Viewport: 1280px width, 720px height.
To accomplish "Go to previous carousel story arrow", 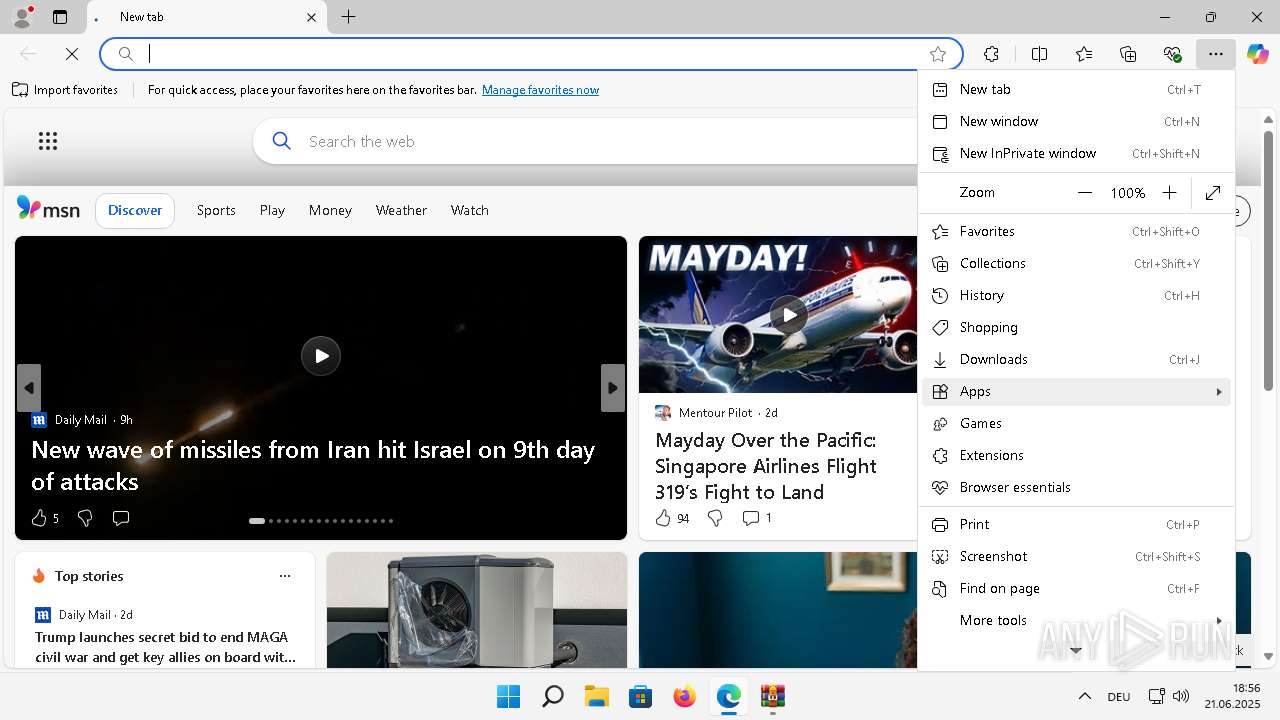I will tap(29, 388).
